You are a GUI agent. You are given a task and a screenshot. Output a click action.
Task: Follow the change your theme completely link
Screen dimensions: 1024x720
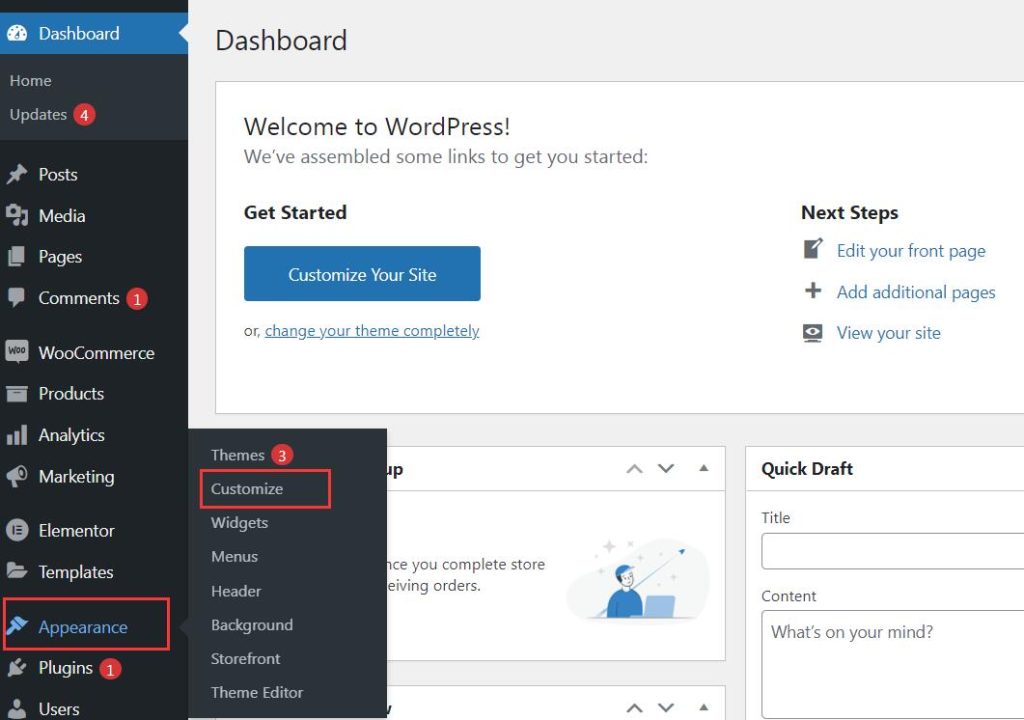372,331
